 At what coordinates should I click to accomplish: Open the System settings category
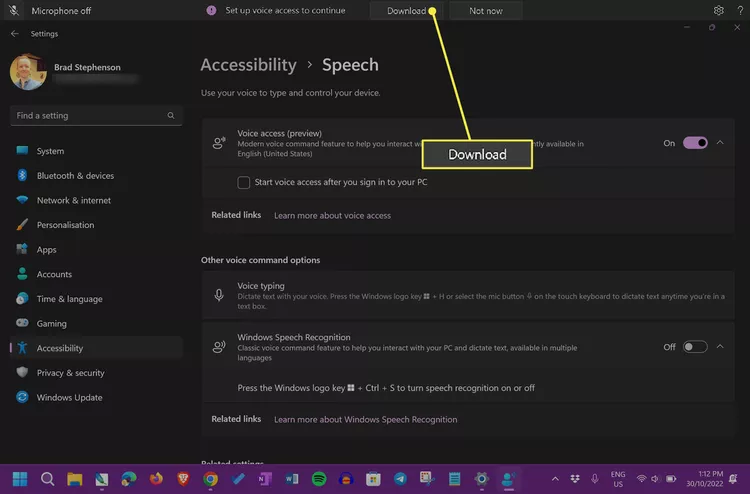click(x=96, y=151)
